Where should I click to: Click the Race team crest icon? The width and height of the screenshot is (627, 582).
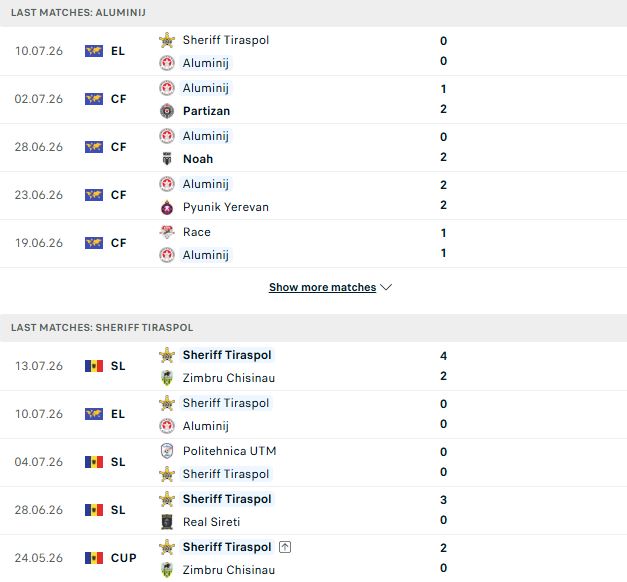click(167, 232)
